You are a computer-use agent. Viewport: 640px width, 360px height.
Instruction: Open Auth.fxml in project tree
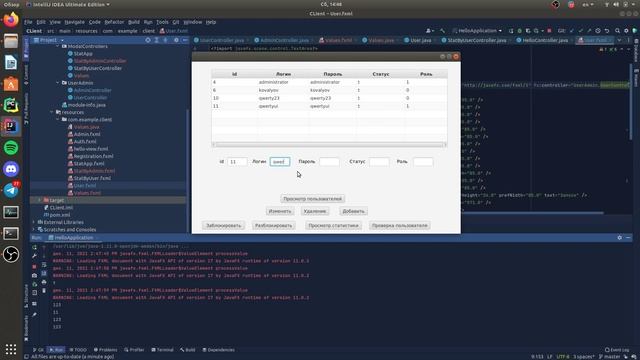(85, 142)
